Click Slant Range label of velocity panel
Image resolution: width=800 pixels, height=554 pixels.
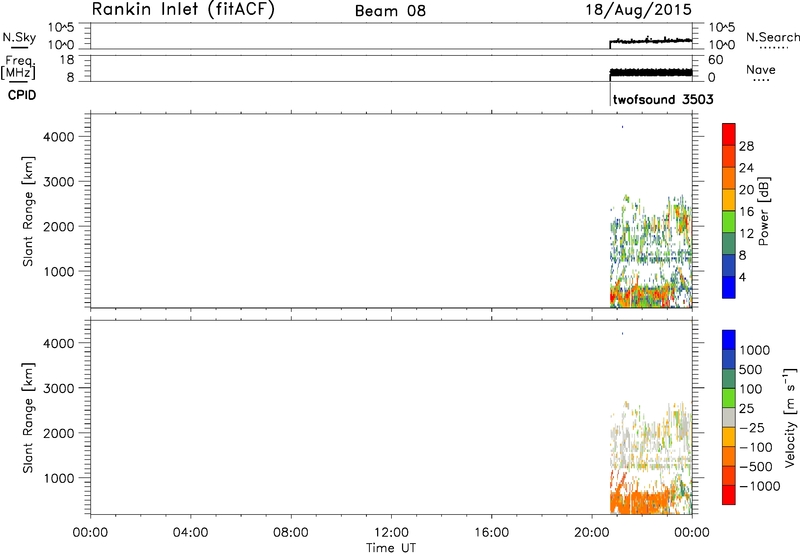coord(28,417)
